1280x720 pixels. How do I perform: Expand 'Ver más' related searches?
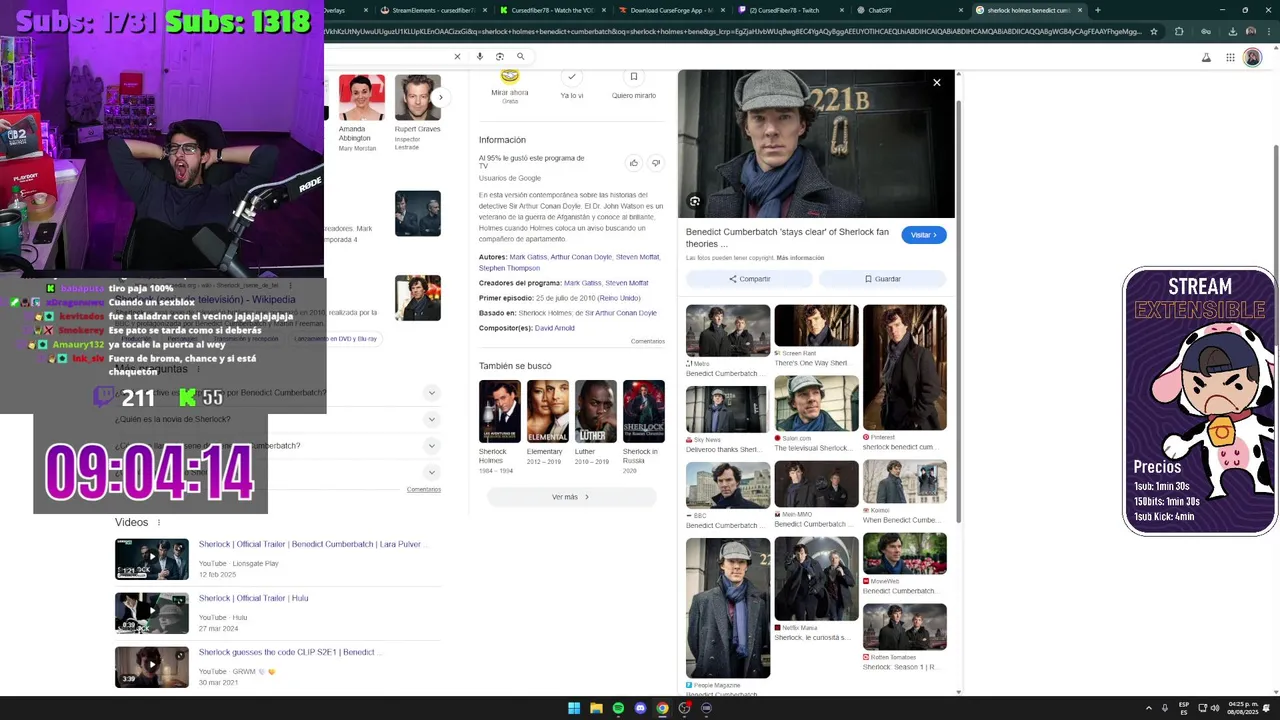571,497
